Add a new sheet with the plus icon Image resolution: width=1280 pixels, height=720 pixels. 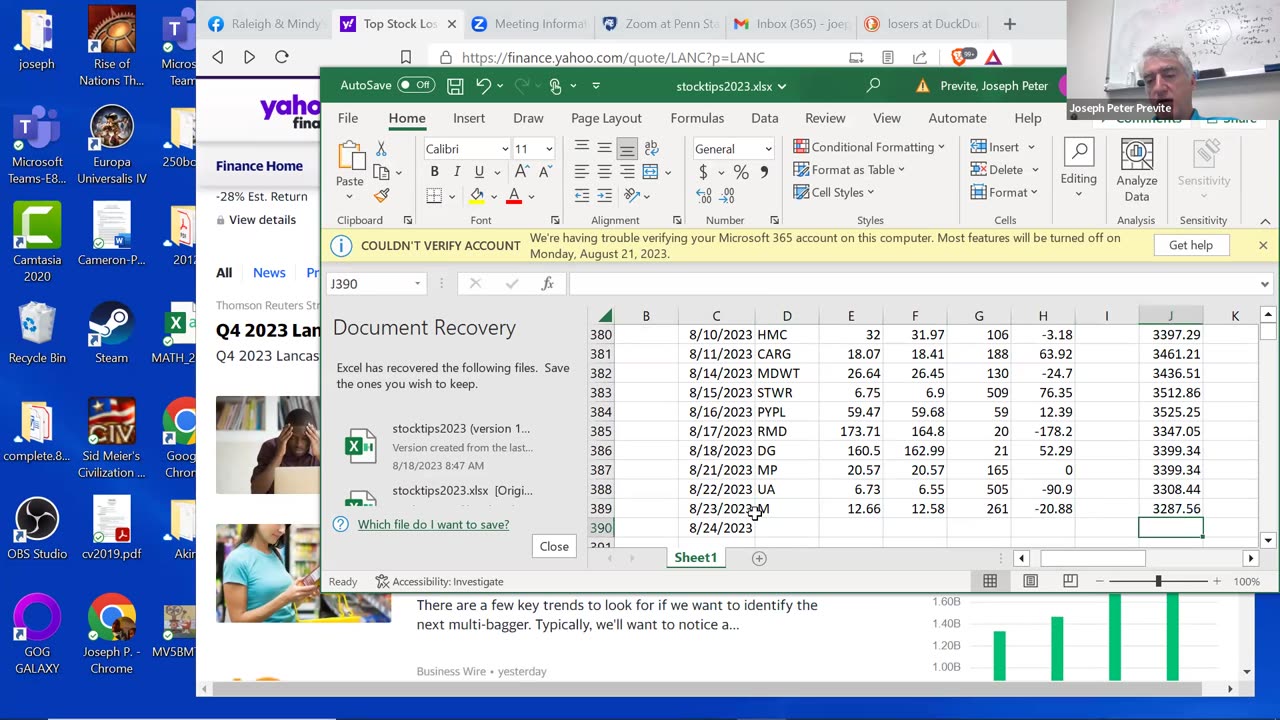tap(759, 558)
